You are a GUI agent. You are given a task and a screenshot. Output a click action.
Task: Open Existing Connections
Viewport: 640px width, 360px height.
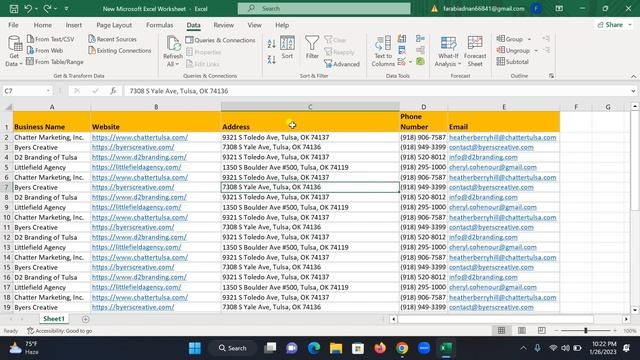(120, 51)
